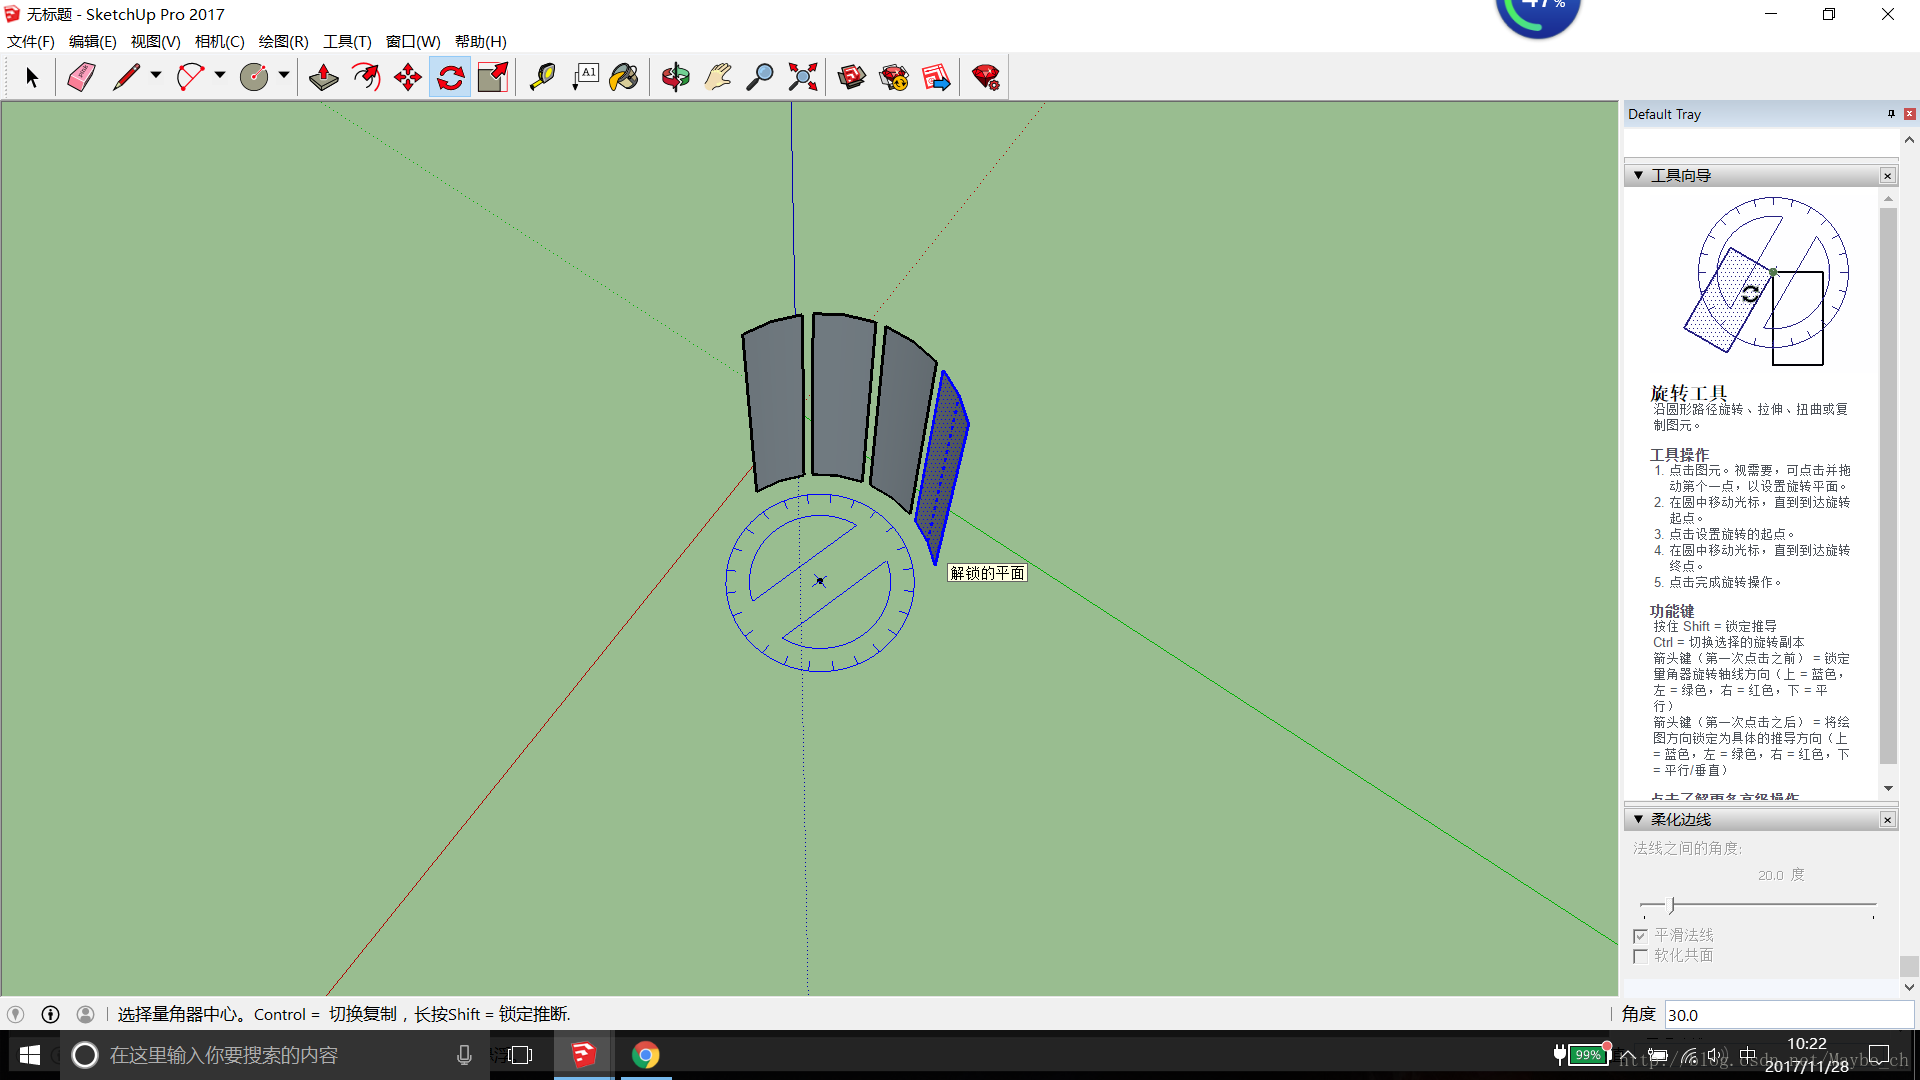Image resolution: width=1920 pixels, height=1080 pixels.
Task: Choose the Text label tool
Action: pos(585,77)
